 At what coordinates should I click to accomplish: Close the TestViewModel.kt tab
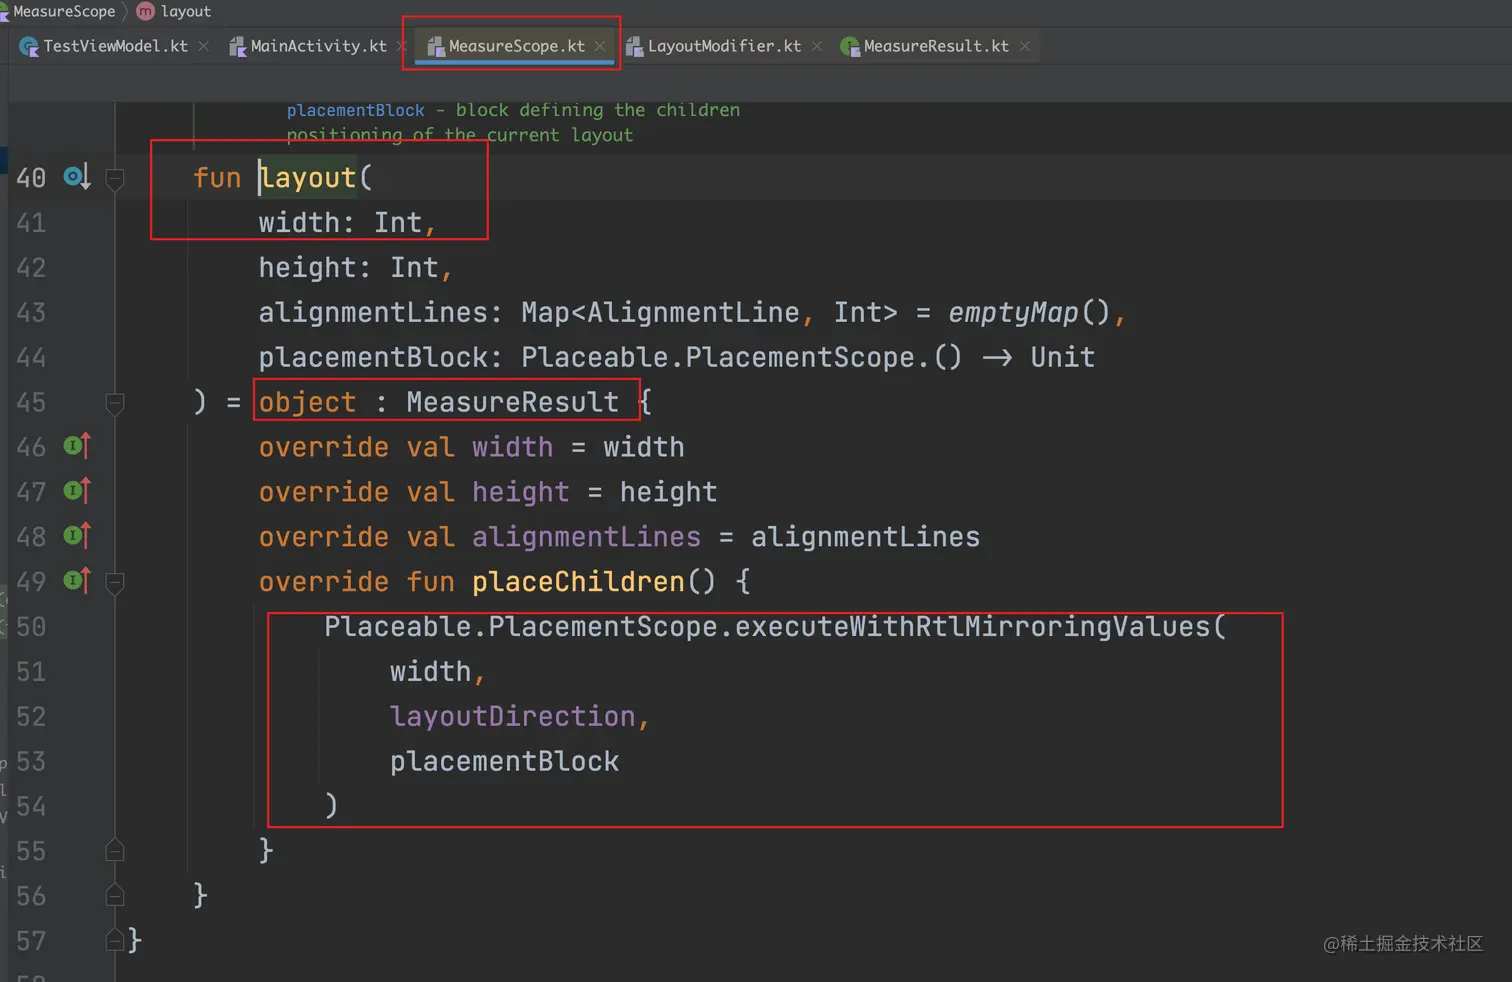(204, 46)
